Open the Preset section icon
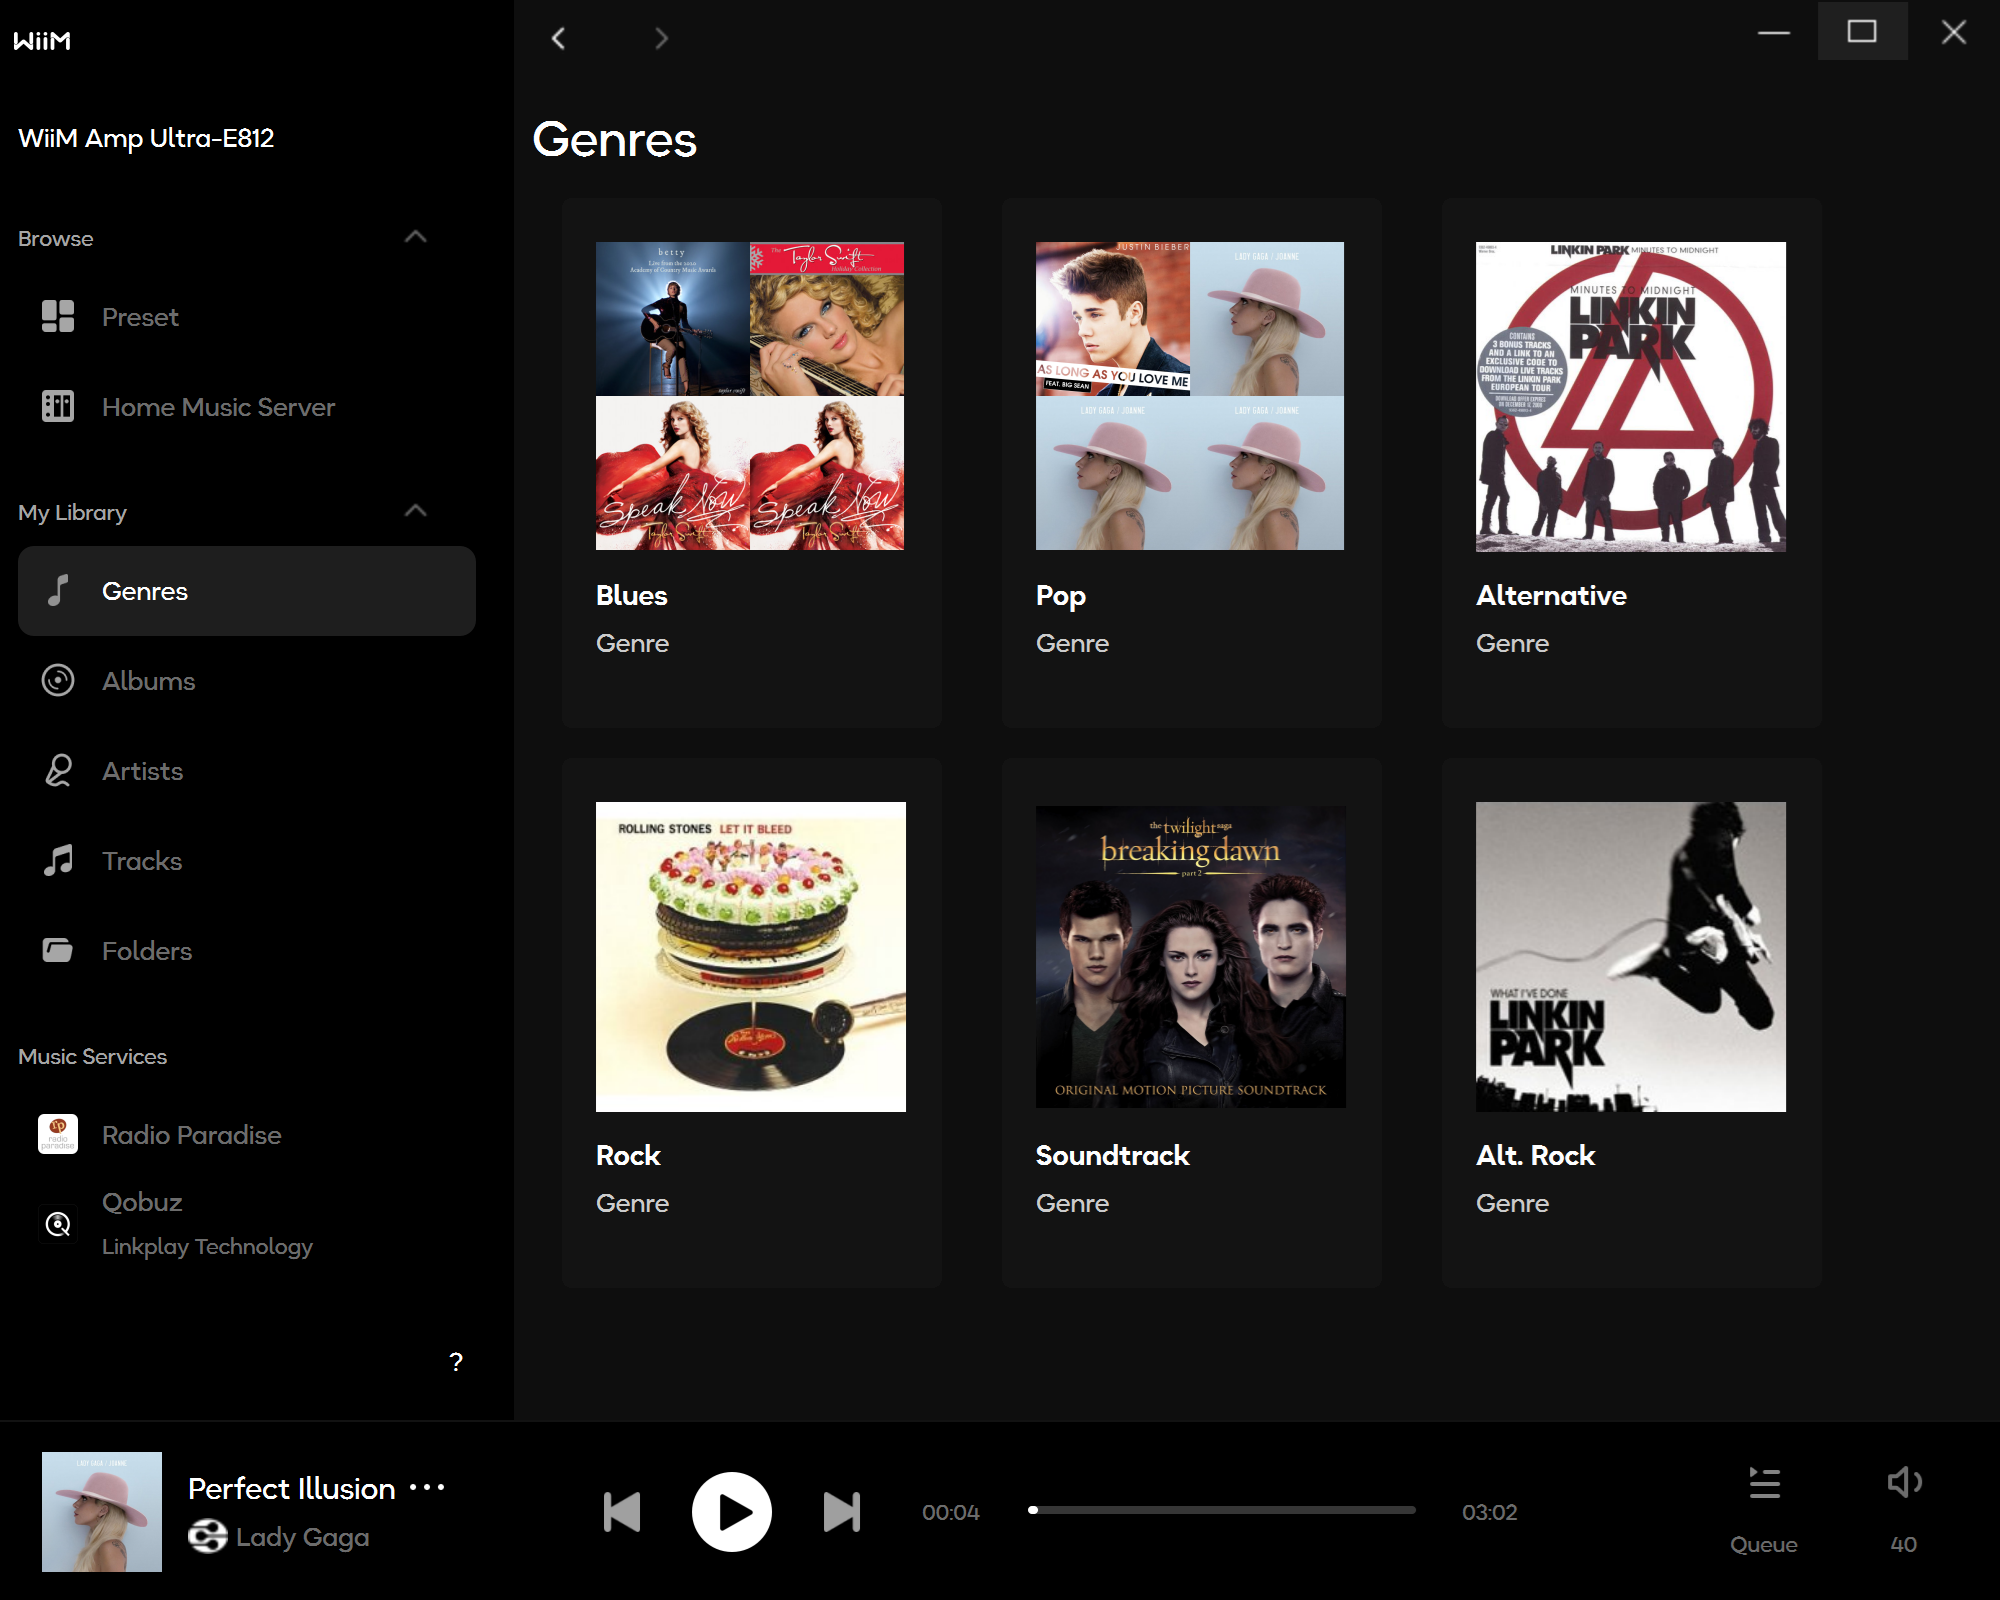The image size is (2000, 1600). [58, 317]
